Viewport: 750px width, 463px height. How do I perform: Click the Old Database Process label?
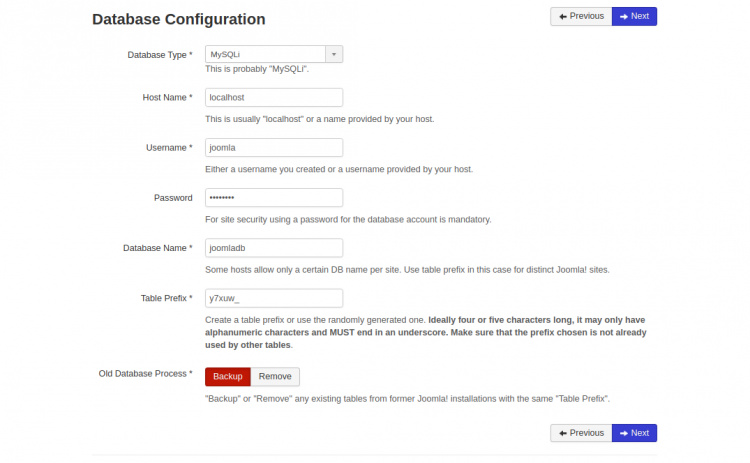click(x=144, y=373)
